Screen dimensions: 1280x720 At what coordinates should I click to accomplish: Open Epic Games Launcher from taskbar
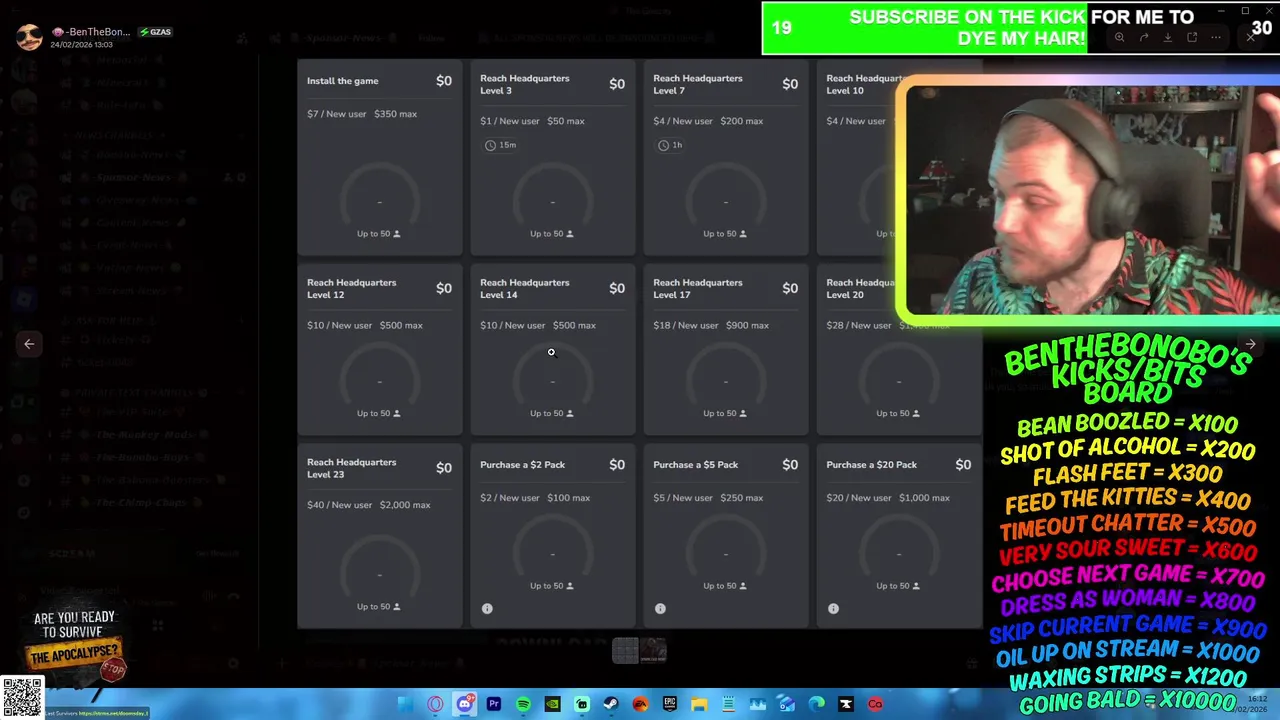click(670, 704)
